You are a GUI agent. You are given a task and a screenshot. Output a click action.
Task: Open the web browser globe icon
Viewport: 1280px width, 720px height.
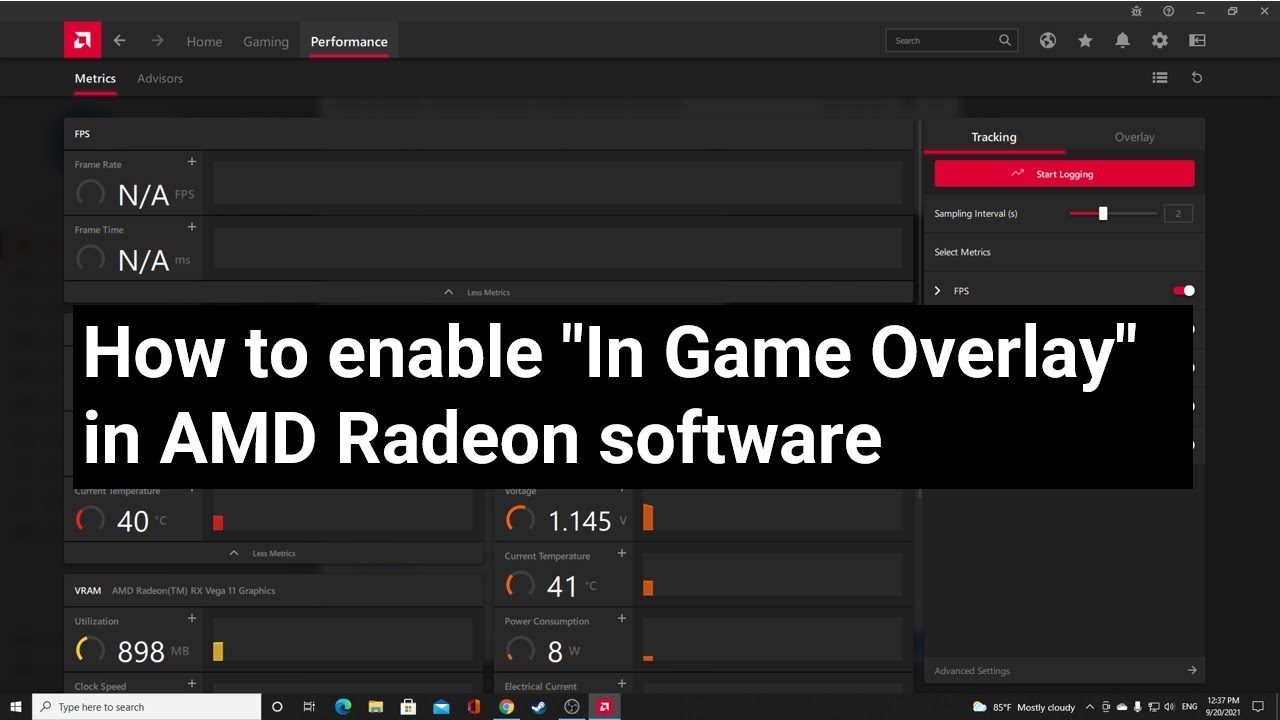click(x=1048, y=41)
